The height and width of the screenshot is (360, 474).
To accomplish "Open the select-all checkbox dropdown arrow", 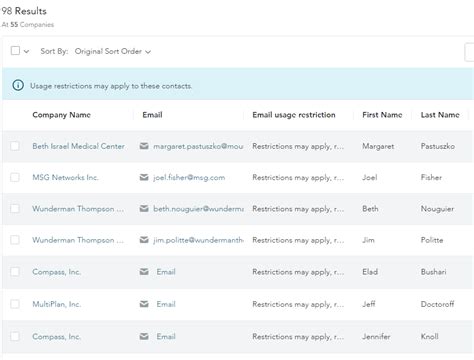I will tap(26, 51).
